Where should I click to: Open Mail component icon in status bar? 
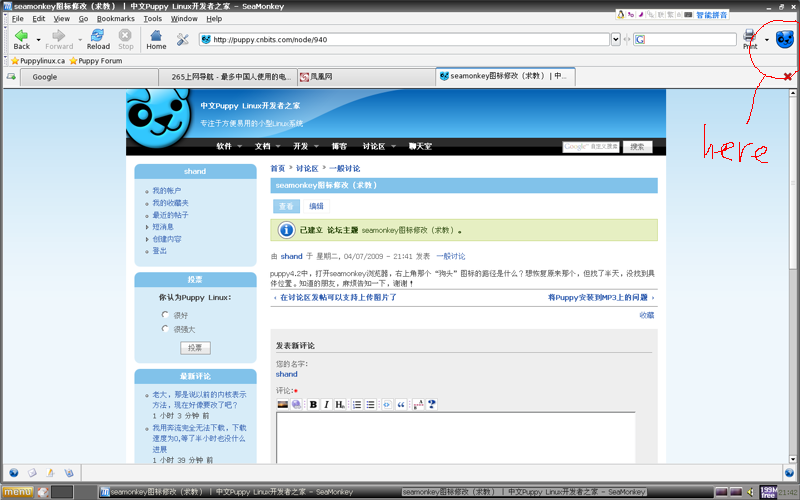click(32, 473)
